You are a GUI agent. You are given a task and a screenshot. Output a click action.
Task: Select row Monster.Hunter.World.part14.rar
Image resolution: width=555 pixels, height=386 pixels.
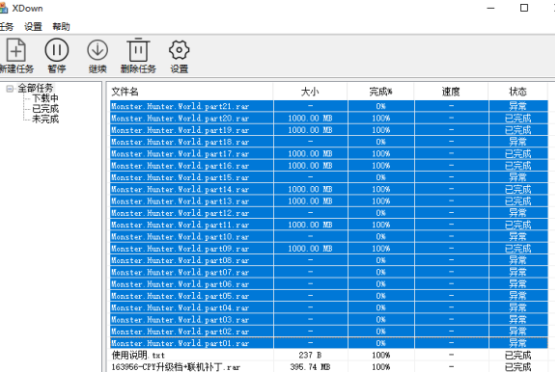[329, 189]
